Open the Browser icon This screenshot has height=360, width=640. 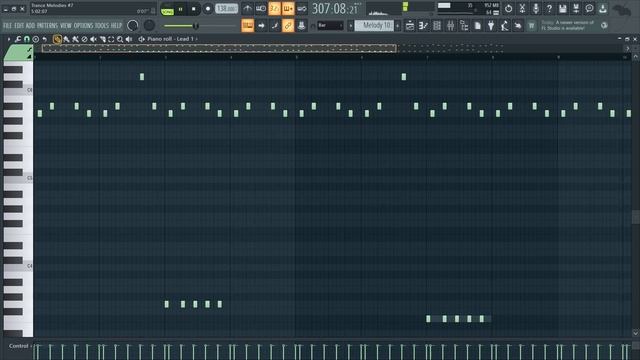464,26
